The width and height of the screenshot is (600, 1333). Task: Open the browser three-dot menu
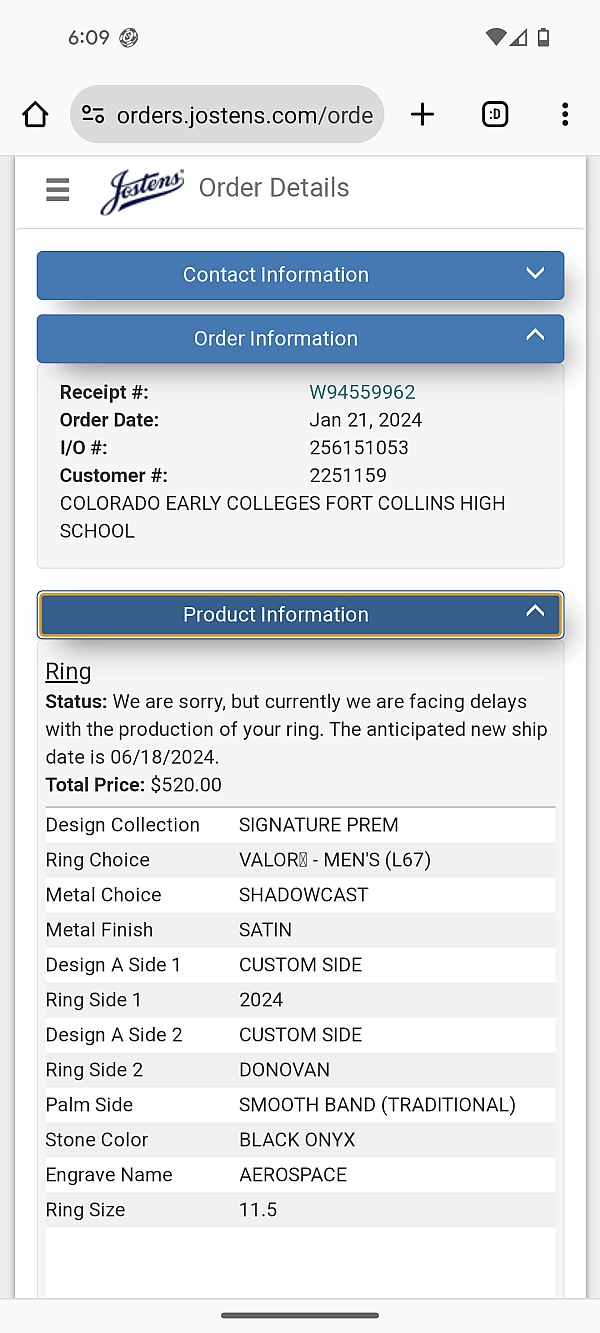point(565,115)
